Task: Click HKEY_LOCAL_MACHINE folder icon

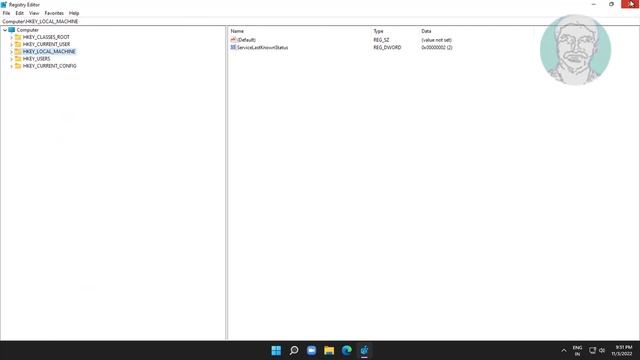Action: click(18, 51)
